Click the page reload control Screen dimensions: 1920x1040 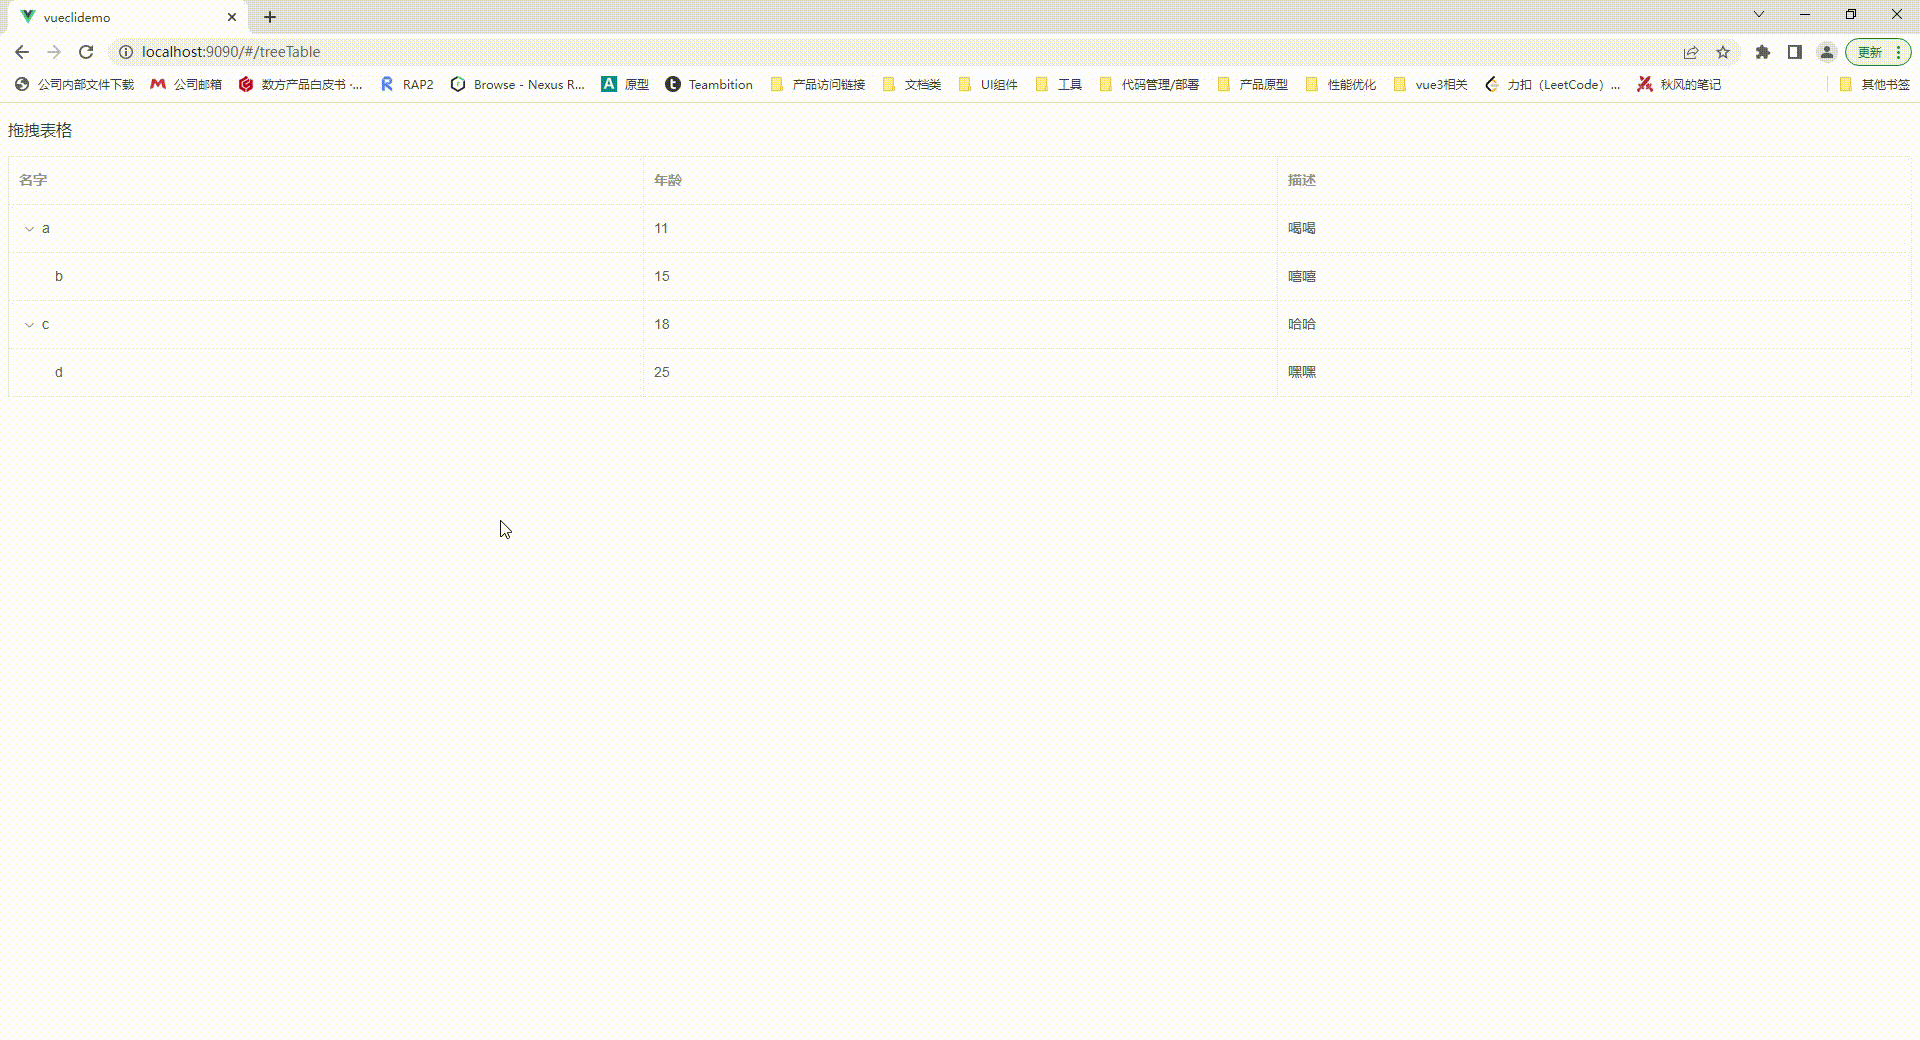click(x=86, y=52)
